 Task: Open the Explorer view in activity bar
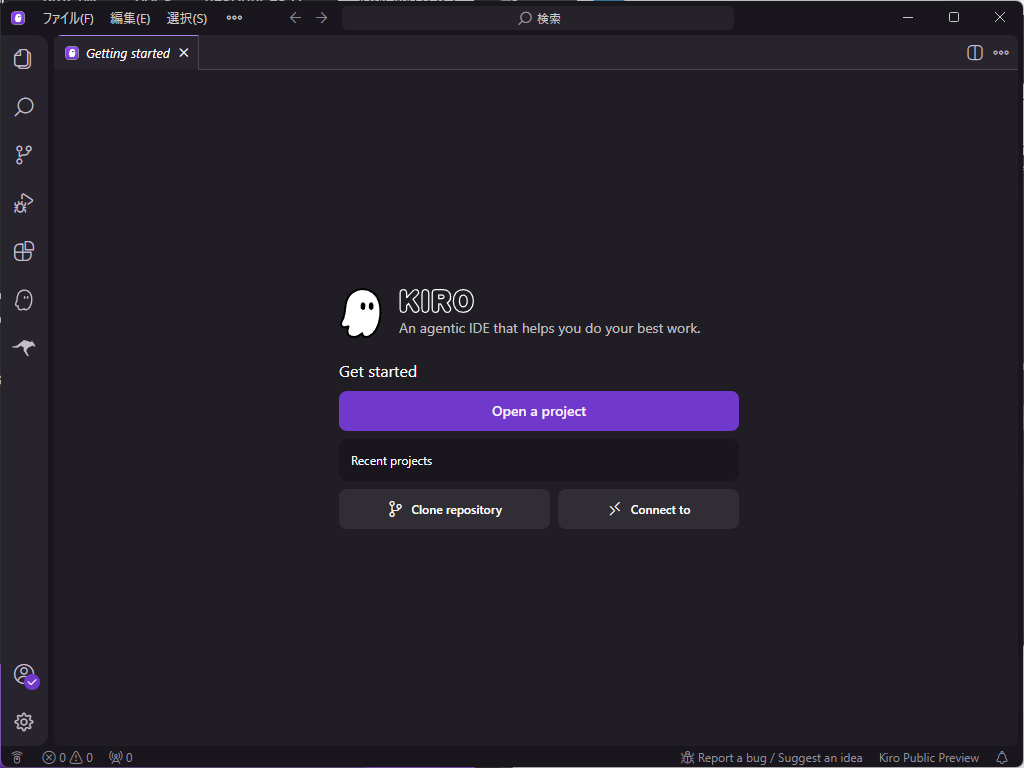[24, 59]
